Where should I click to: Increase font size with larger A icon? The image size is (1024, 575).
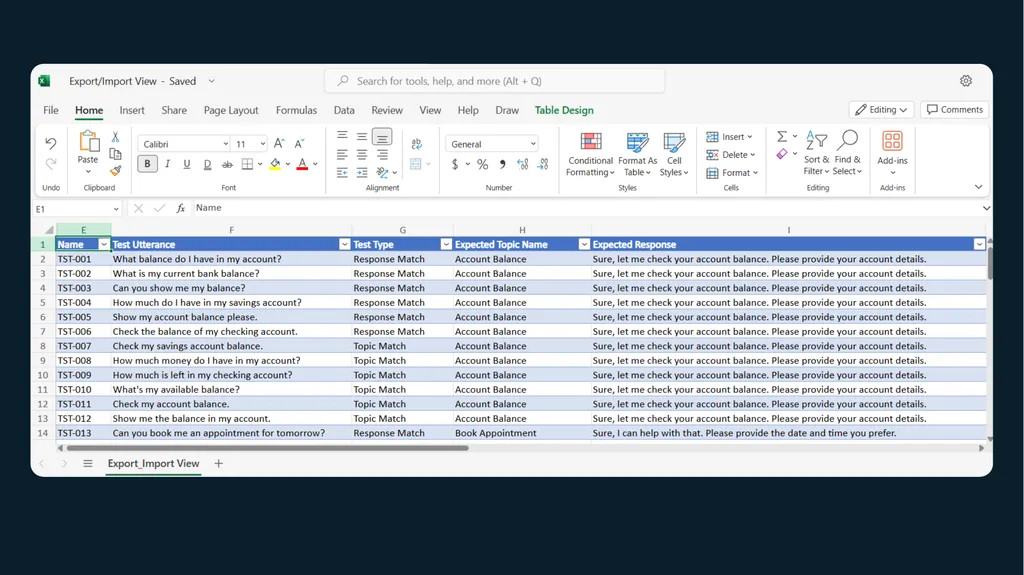click(x=279, y=144)
